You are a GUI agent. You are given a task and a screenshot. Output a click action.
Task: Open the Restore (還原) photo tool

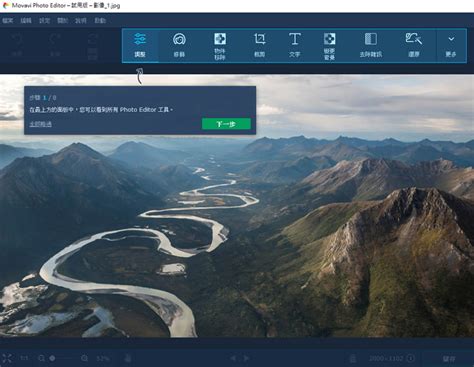(414, 46)
